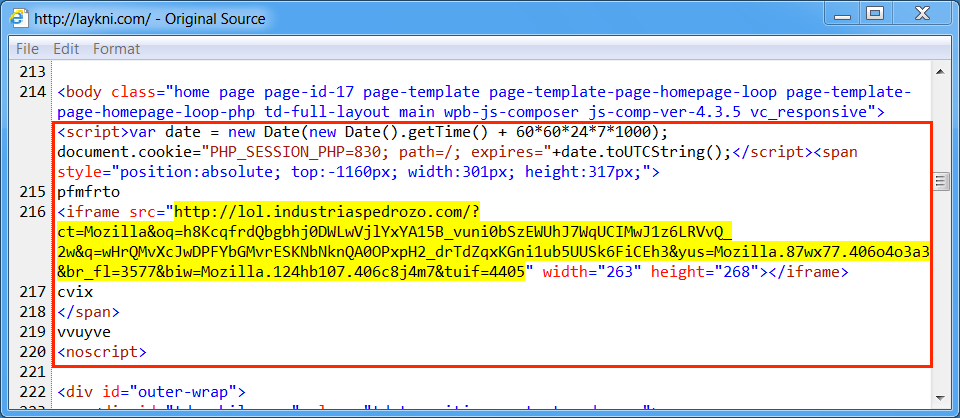Open the Edit menu

66,48
